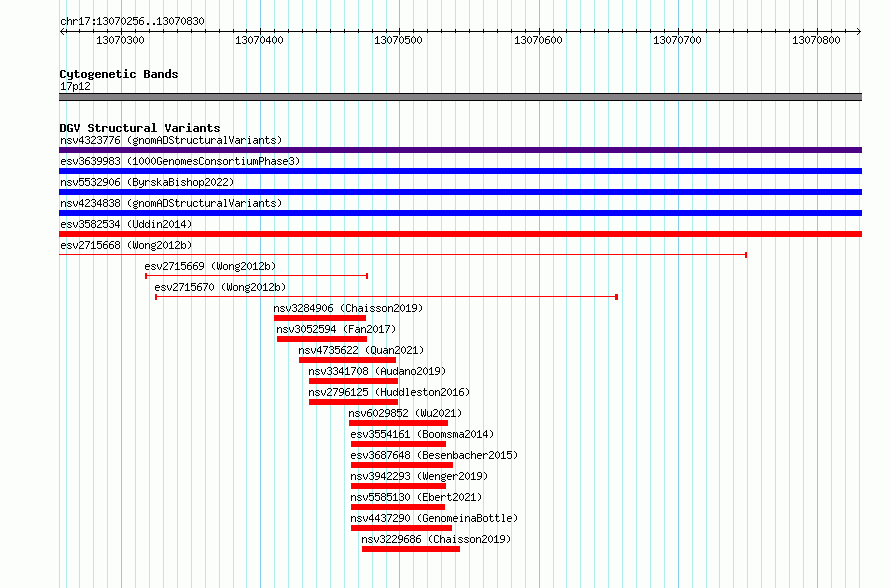Select nsv3942293 Wenger2019 label
Image resolution: width=890 pixels, height=588 pixels.
(419, 476)
